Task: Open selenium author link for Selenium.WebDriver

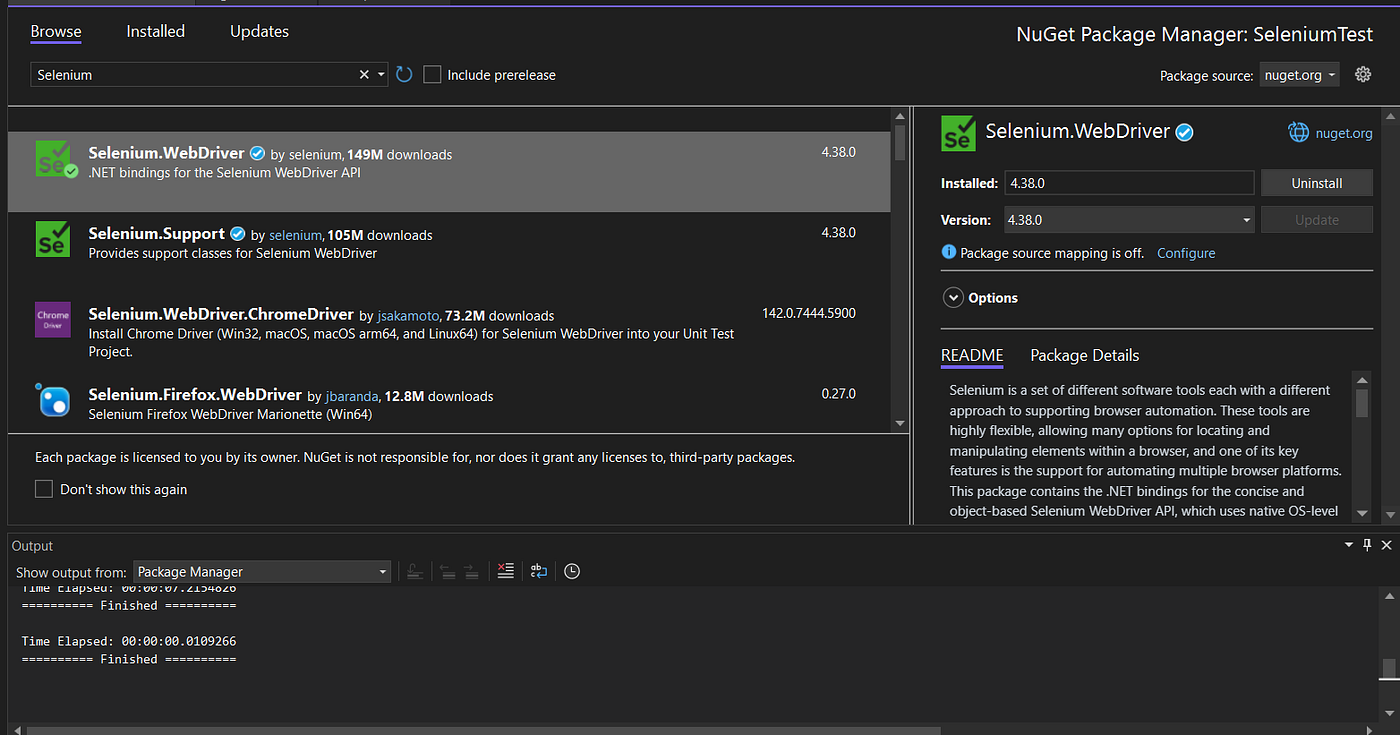Action: 316,155
